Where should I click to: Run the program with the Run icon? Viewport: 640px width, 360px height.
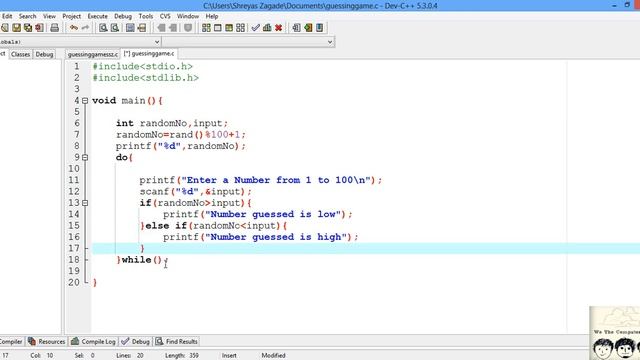[218, 28]
